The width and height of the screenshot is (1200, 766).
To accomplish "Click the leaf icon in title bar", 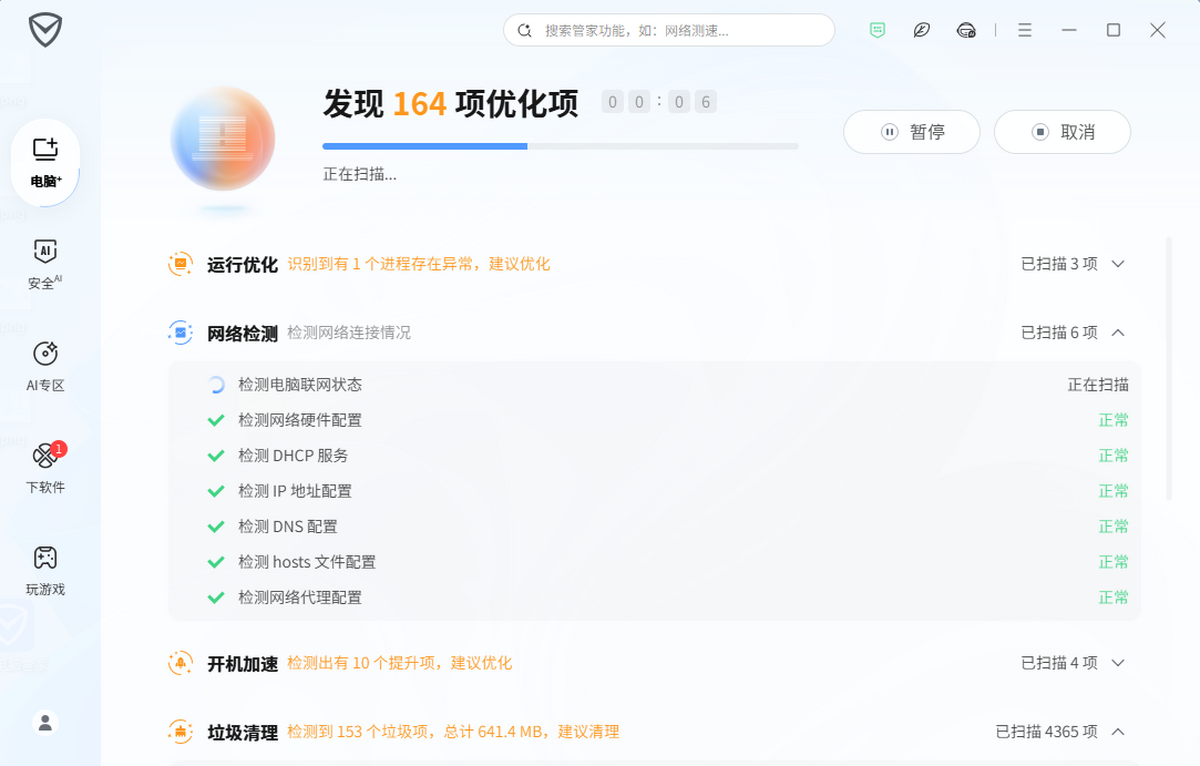I will point(921,30).
